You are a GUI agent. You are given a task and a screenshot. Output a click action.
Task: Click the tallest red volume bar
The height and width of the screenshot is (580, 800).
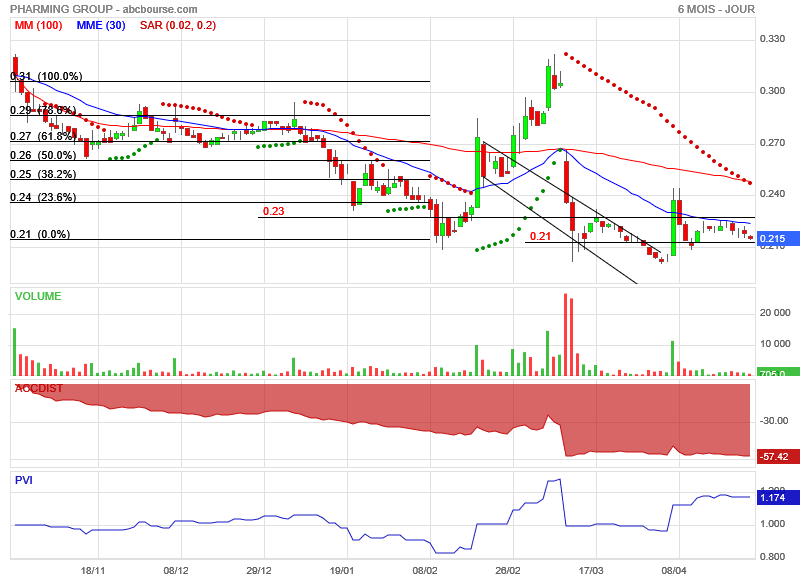pyautogui.click(x=565, y=335)
